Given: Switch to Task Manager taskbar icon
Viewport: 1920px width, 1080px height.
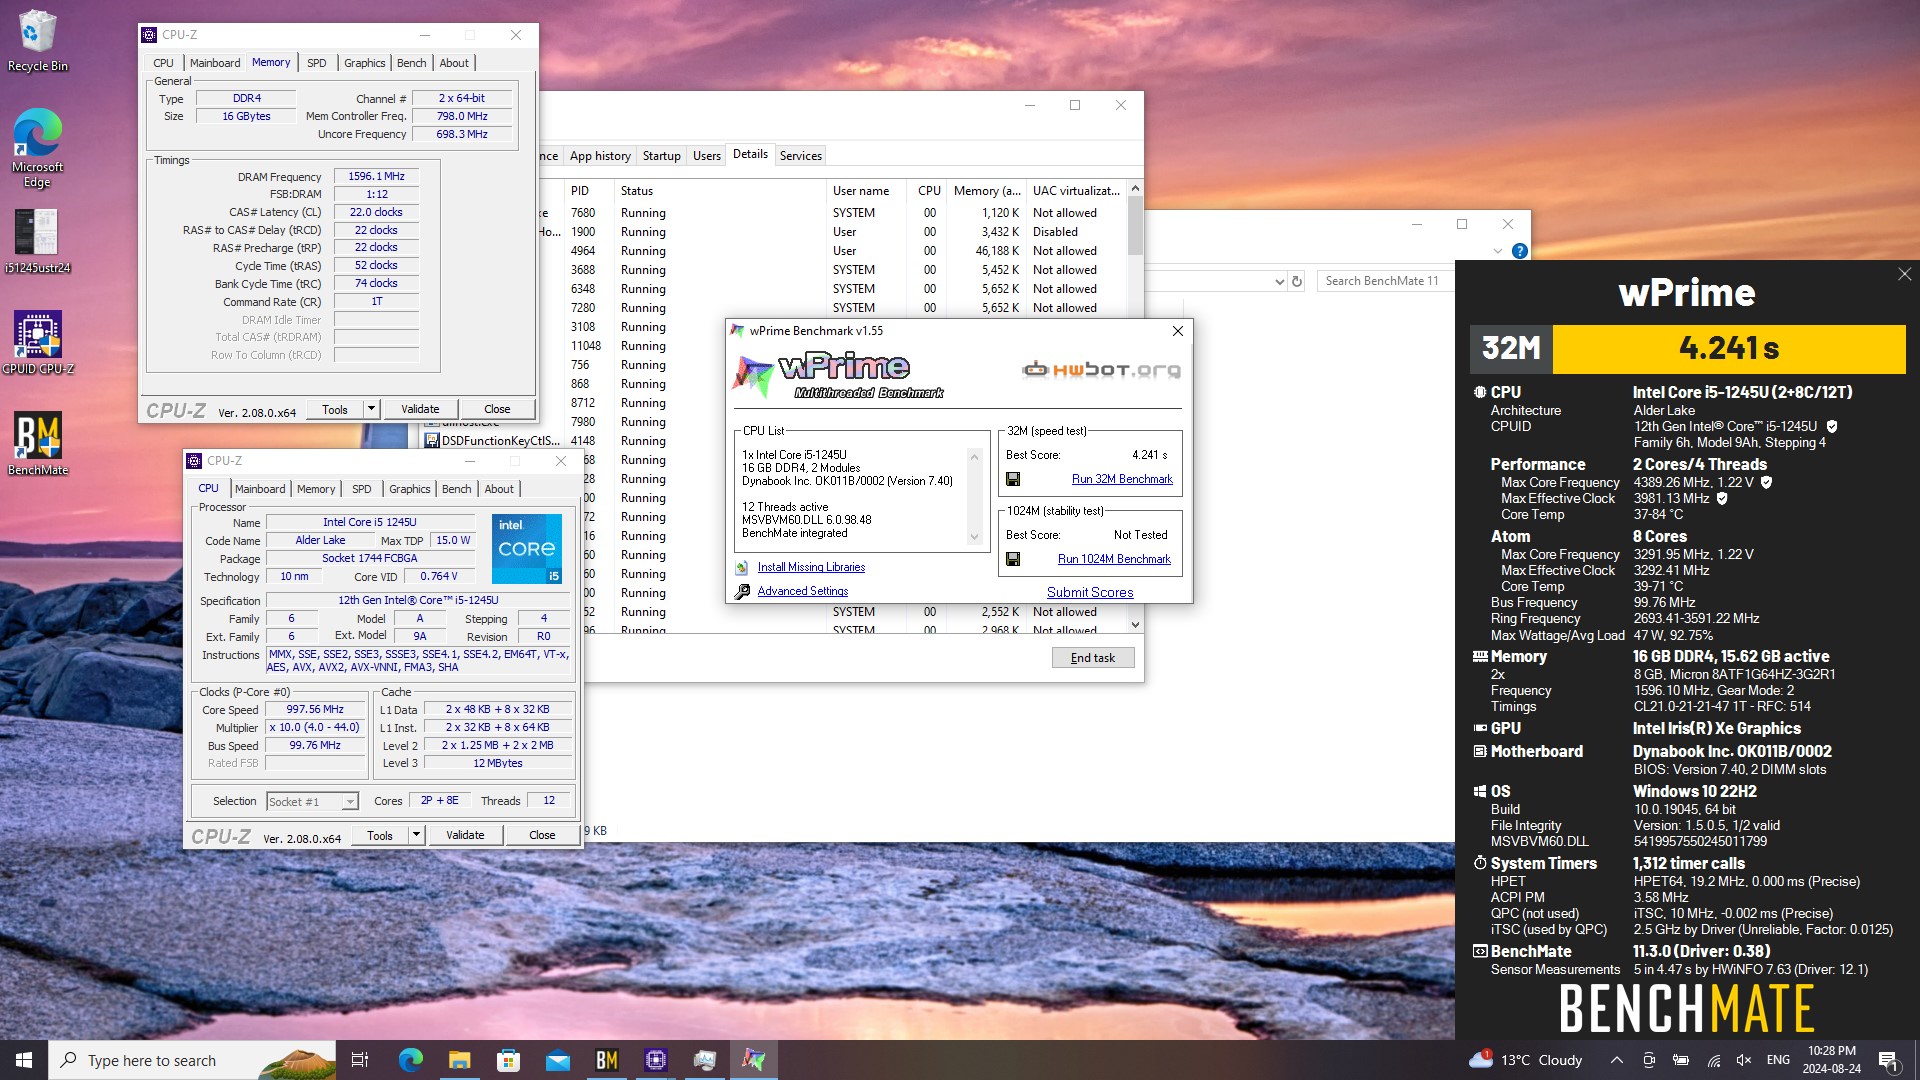Looking at the screenshot, I should point(705,1060).
